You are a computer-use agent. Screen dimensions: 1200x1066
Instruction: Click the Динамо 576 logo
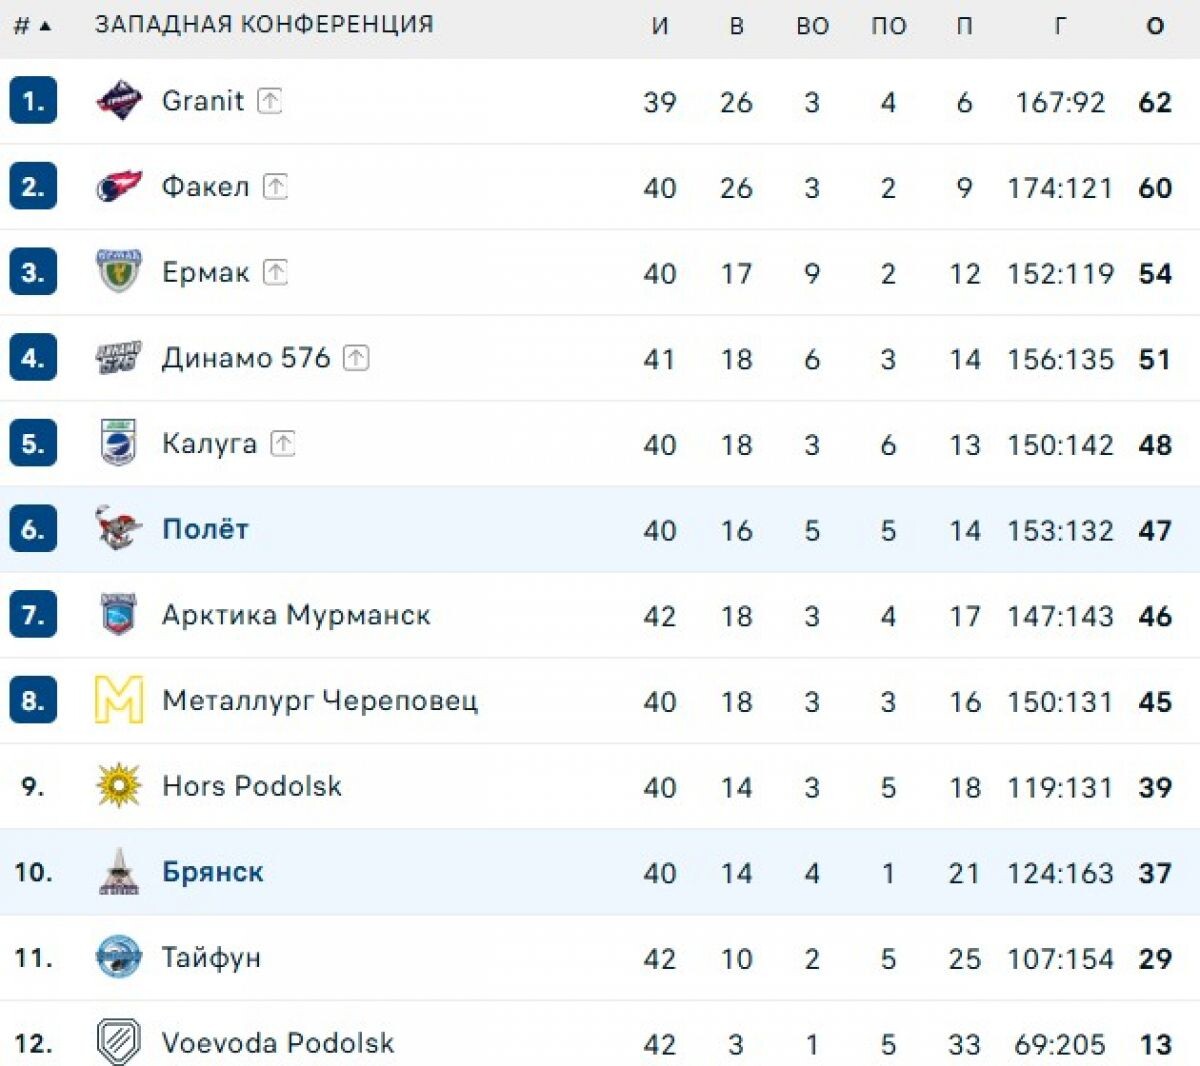click(119, 357)
